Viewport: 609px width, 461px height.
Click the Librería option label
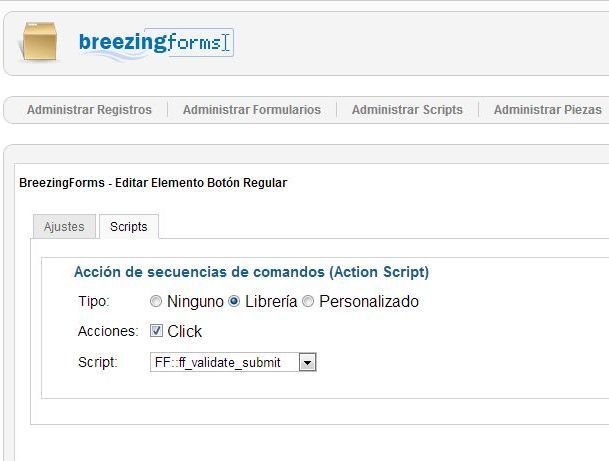click(271, 302)
